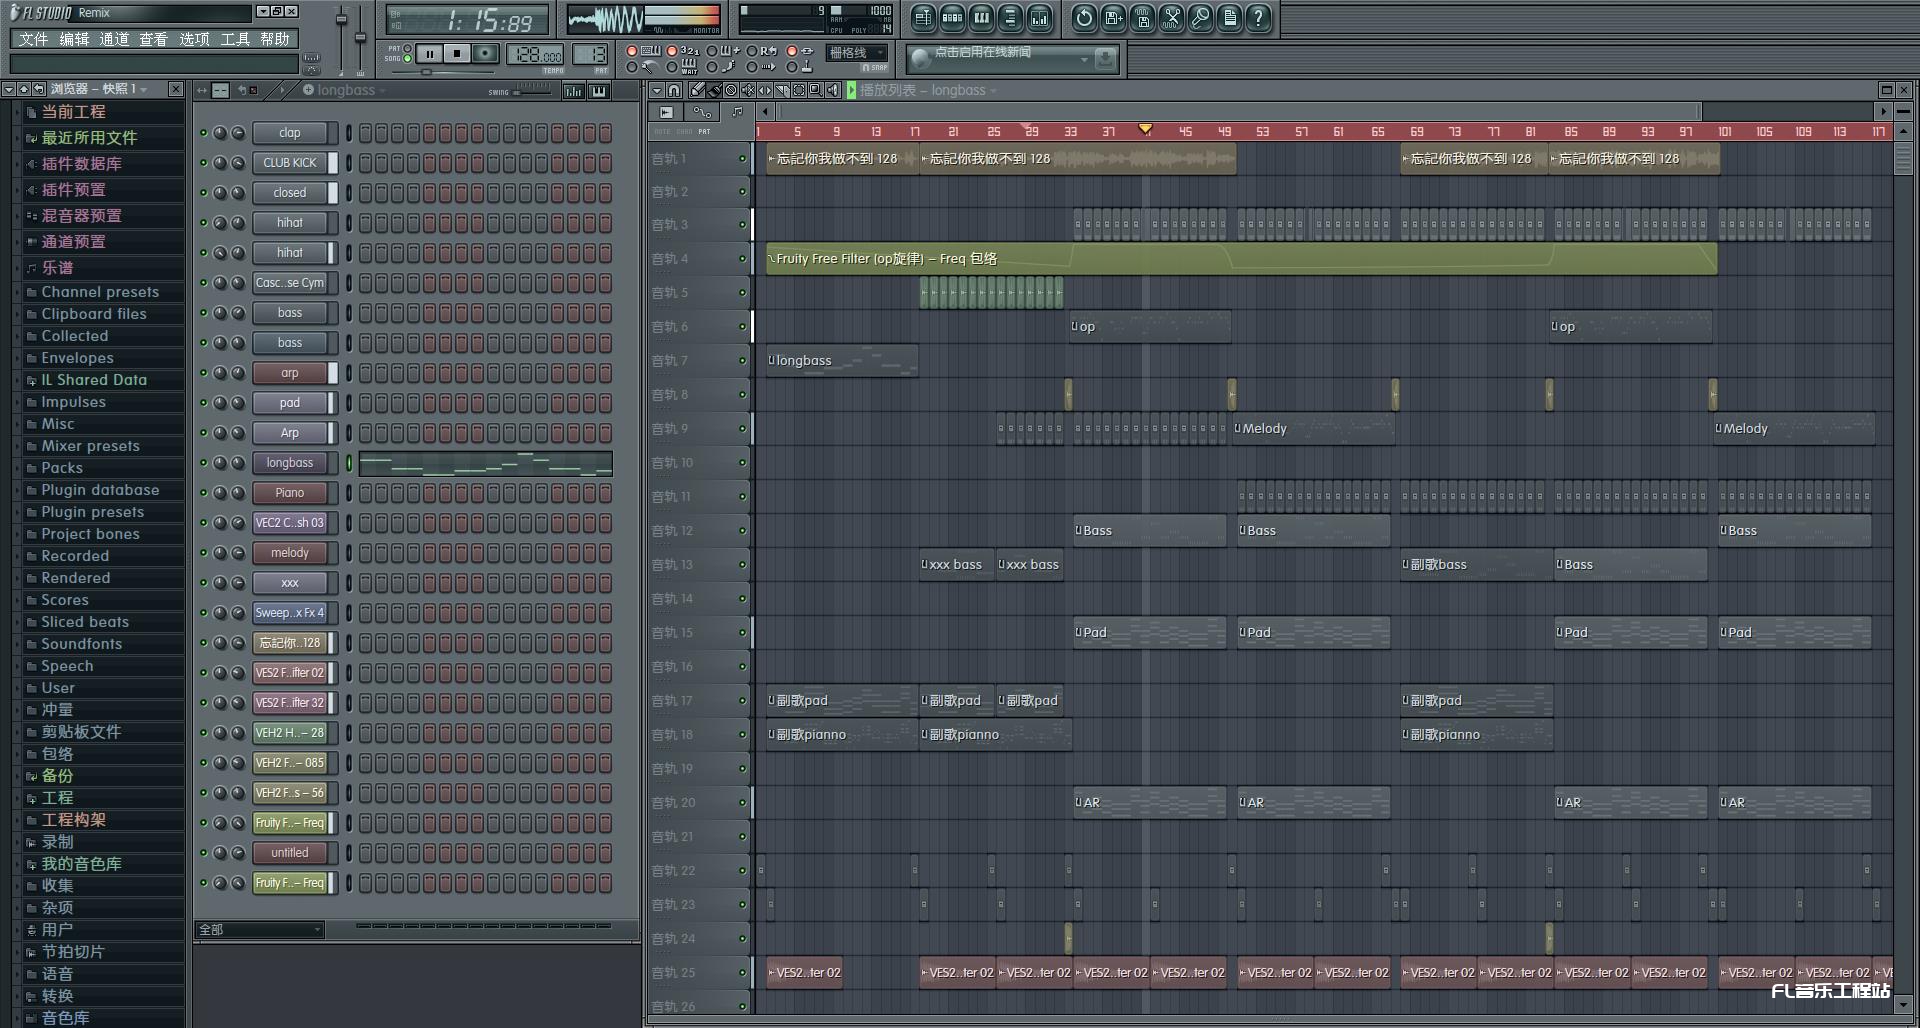This screenshot has width=1920, height=1028.
Task: Stop playback with the stop button
Action: pos(457,54)
